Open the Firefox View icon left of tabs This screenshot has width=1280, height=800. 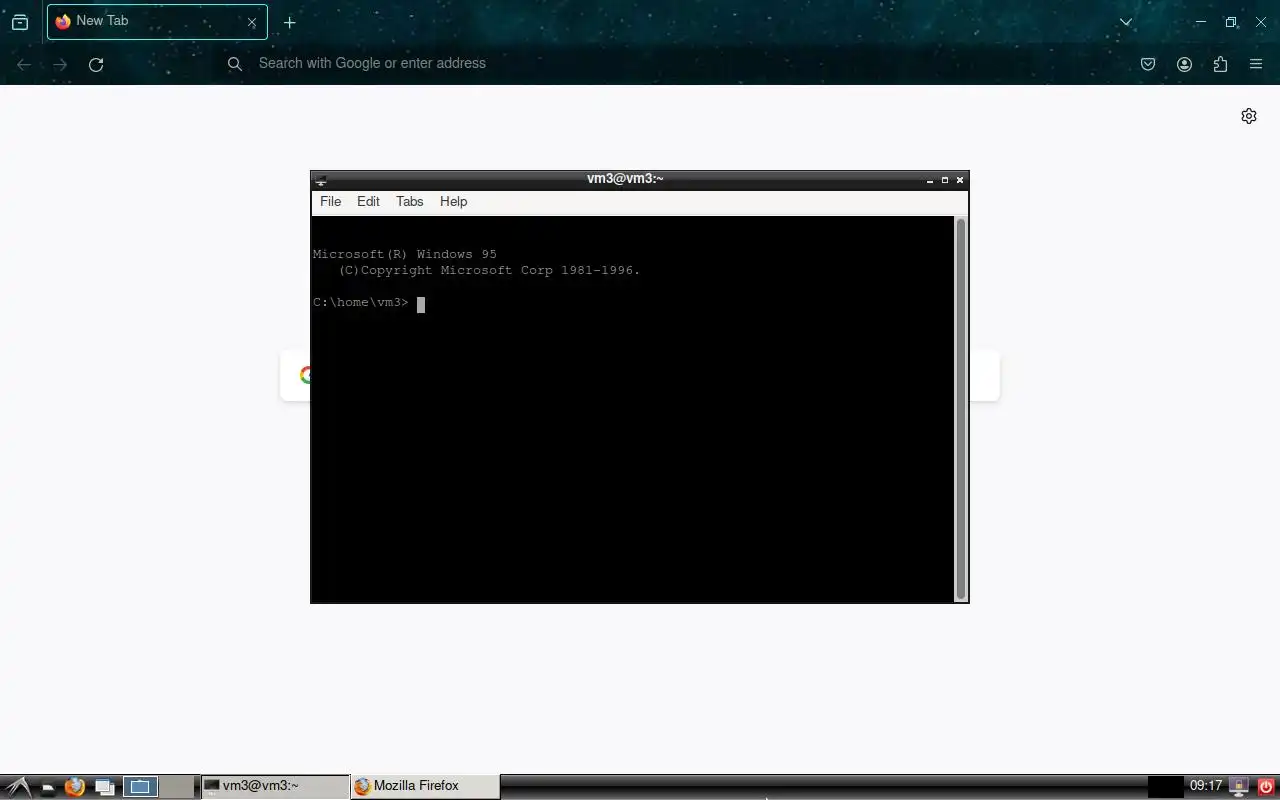[x=20, y=22]
